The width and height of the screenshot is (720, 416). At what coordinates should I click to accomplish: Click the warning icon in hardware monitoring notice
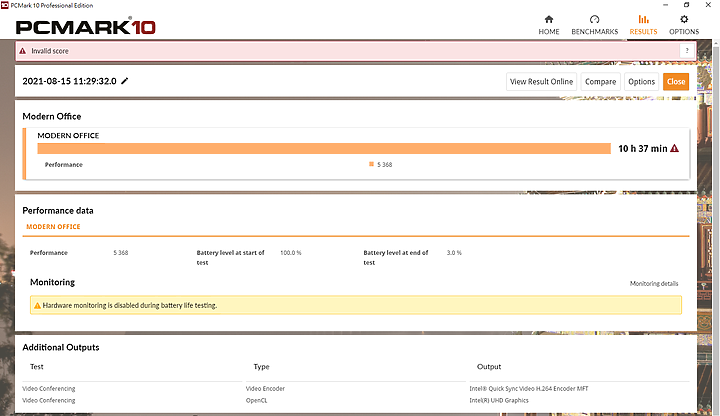tap(38, 305)
